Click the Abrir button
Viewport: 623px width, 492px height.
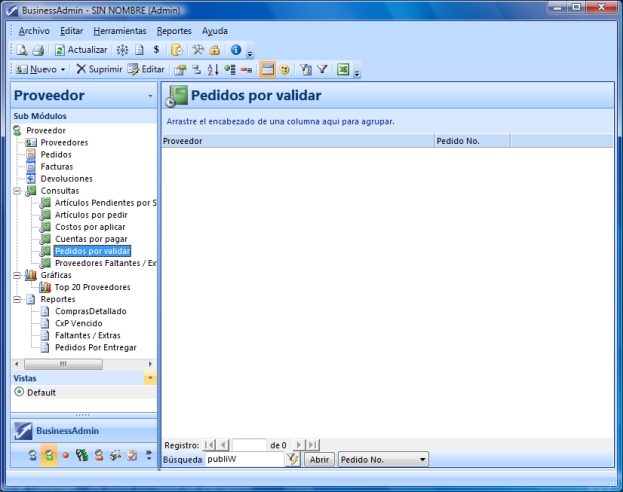[318, 459]
